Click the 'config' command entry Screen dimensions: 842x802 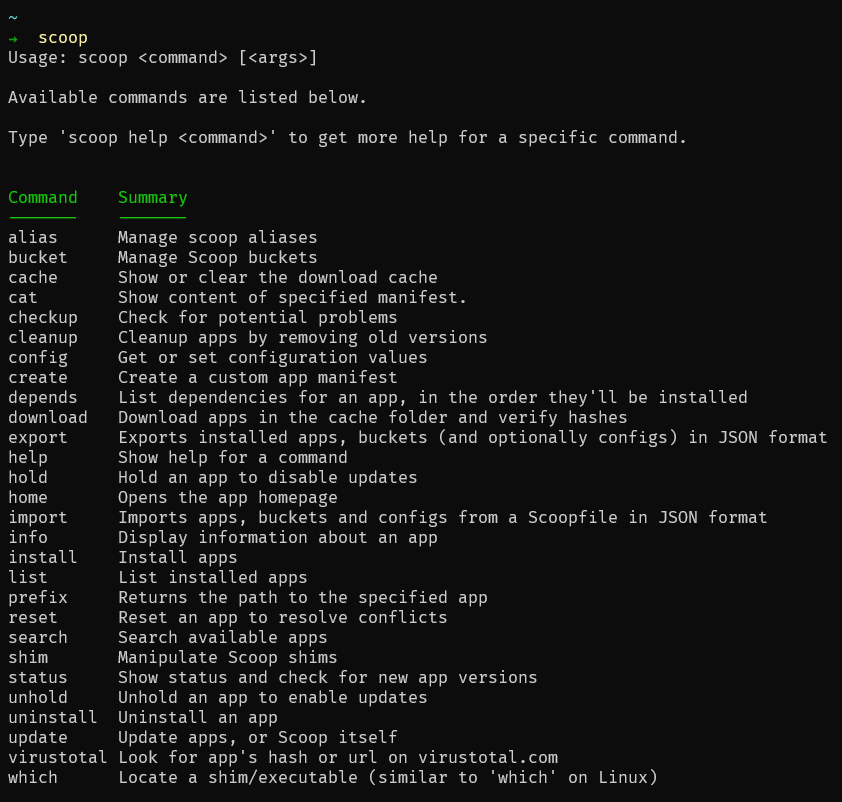click(x=38, y=358)
